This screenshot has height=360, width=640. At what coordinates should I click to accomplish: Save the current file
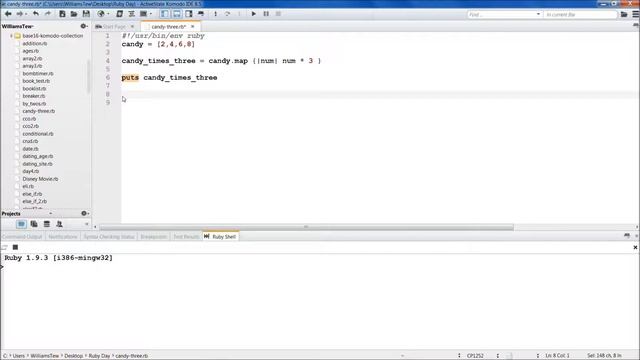[x=86, y=14]
